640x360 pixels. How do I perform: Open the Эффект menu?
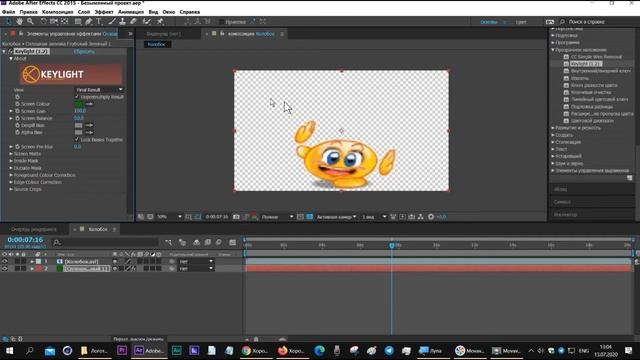(104, 12)
